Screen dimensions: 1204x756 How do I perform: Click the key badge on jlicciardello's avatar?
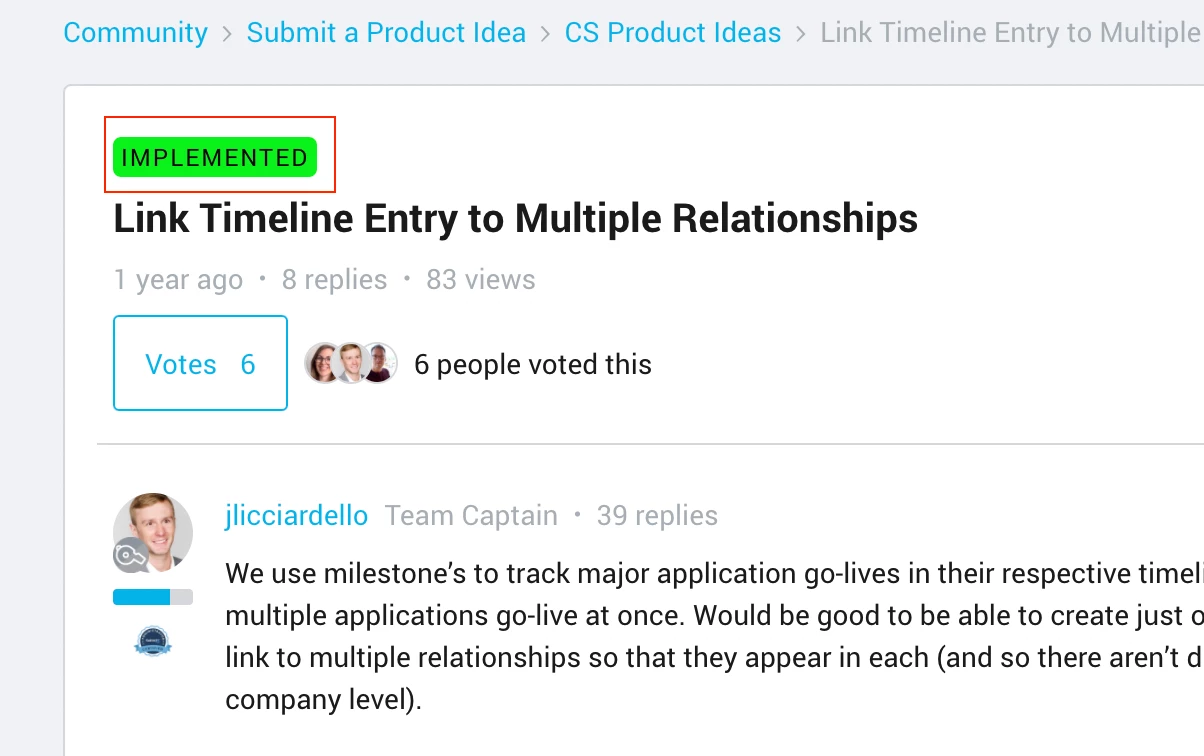click(x=131, y=555)
